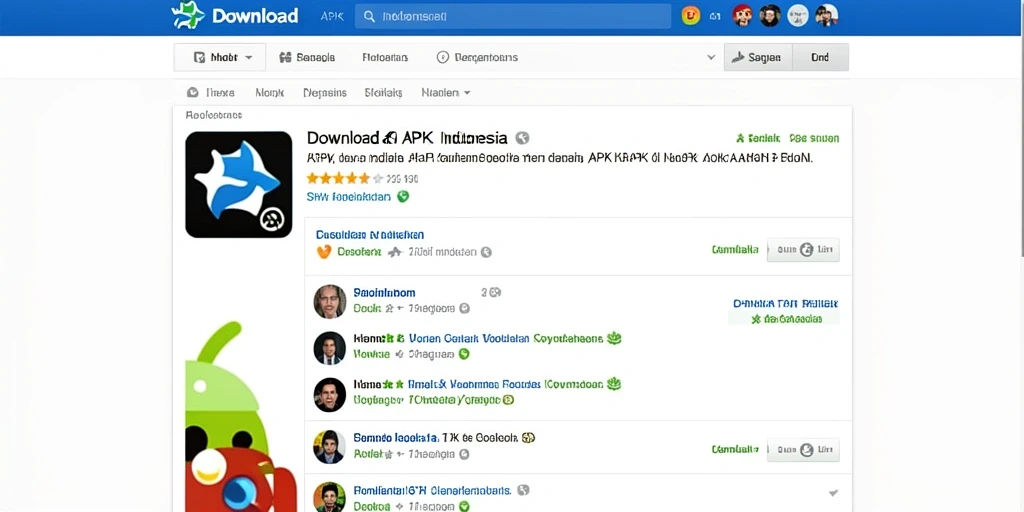Screen dimensions: 1024x512
Task: Click the gray circle icon in Semnde leoekafa row
Action: click(x=464, y=454)
